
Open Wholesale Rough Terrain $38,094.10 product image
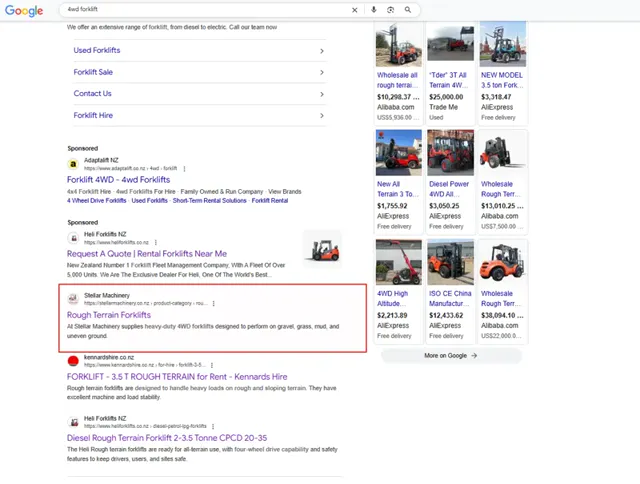[503, 262]
